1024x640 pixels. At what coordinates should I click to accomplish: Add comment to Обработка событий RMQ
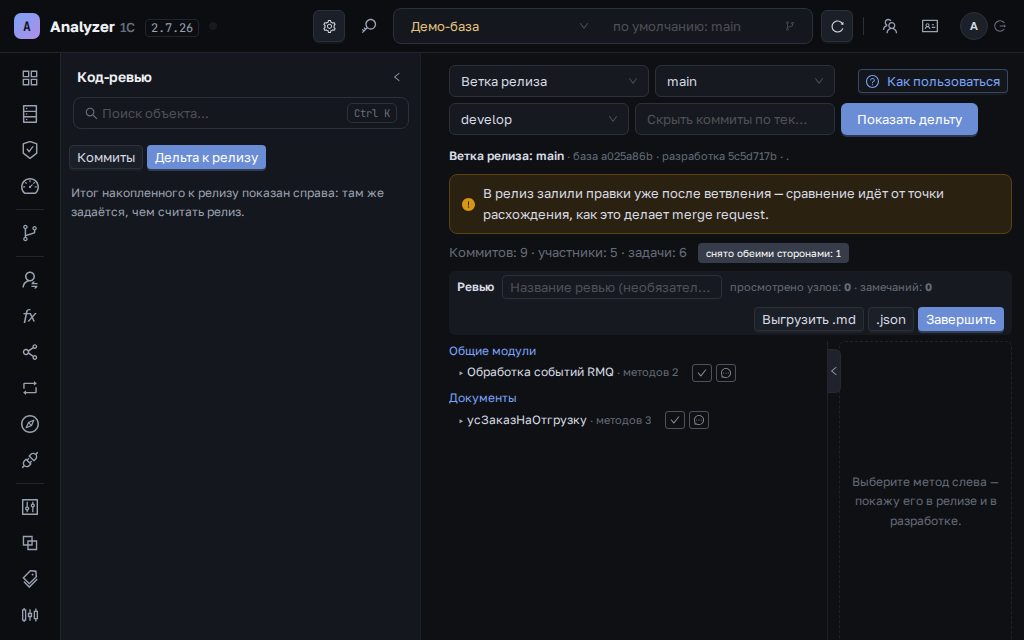726,373
